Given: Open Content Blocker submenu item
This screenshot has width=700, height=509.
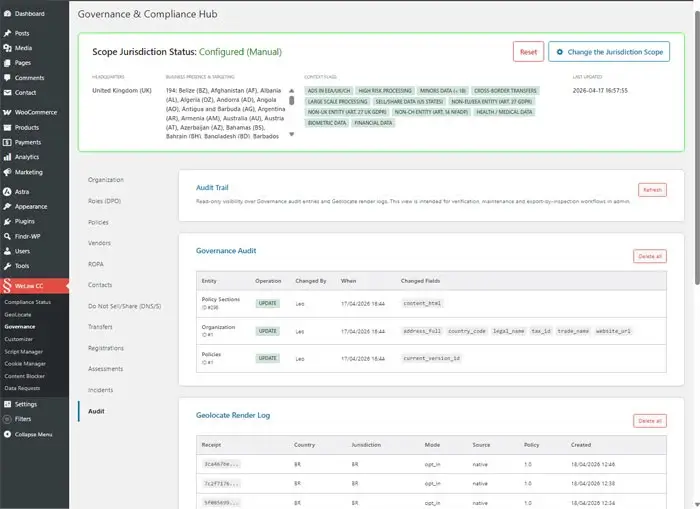Looking at the screenshot, I should [x=25, y=376].
